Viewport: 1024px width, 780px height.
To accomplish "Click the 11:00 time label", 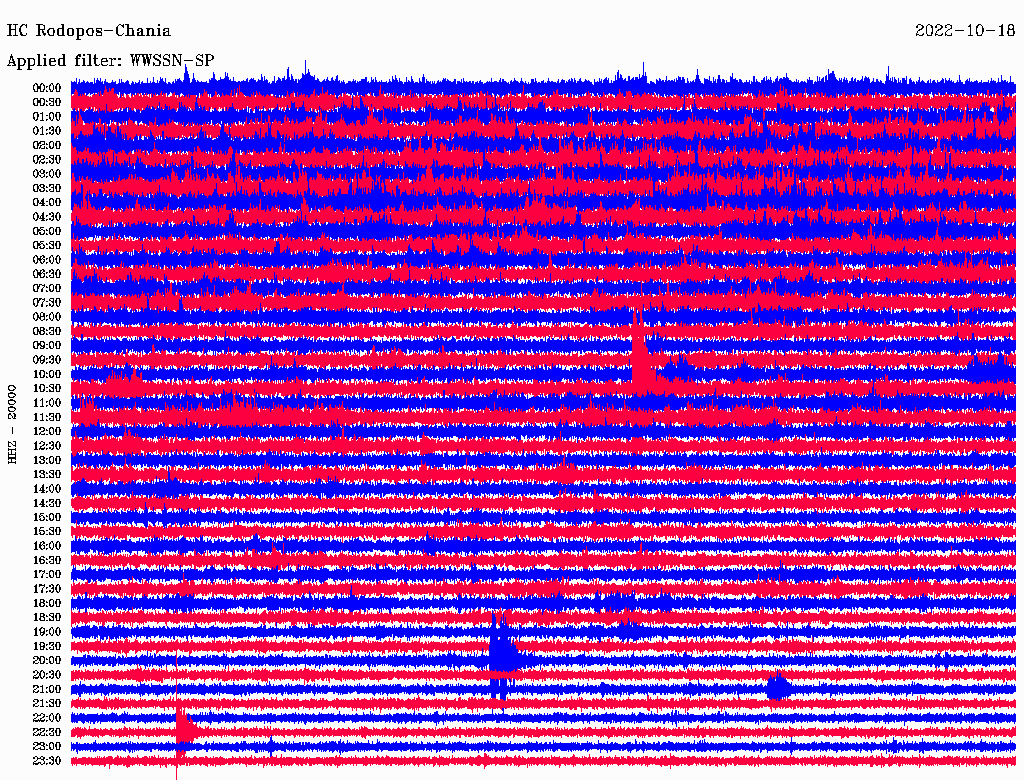I will tap(47, 403).
